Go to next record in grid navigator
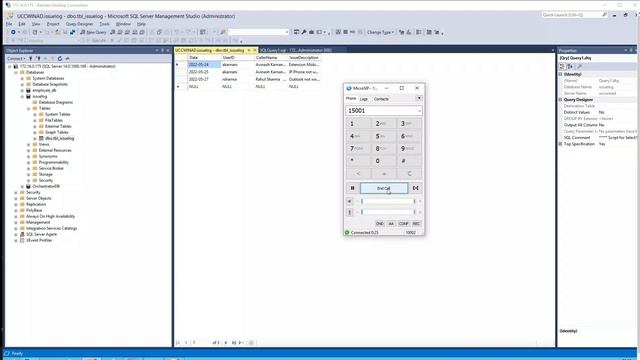 coord(226,342)
